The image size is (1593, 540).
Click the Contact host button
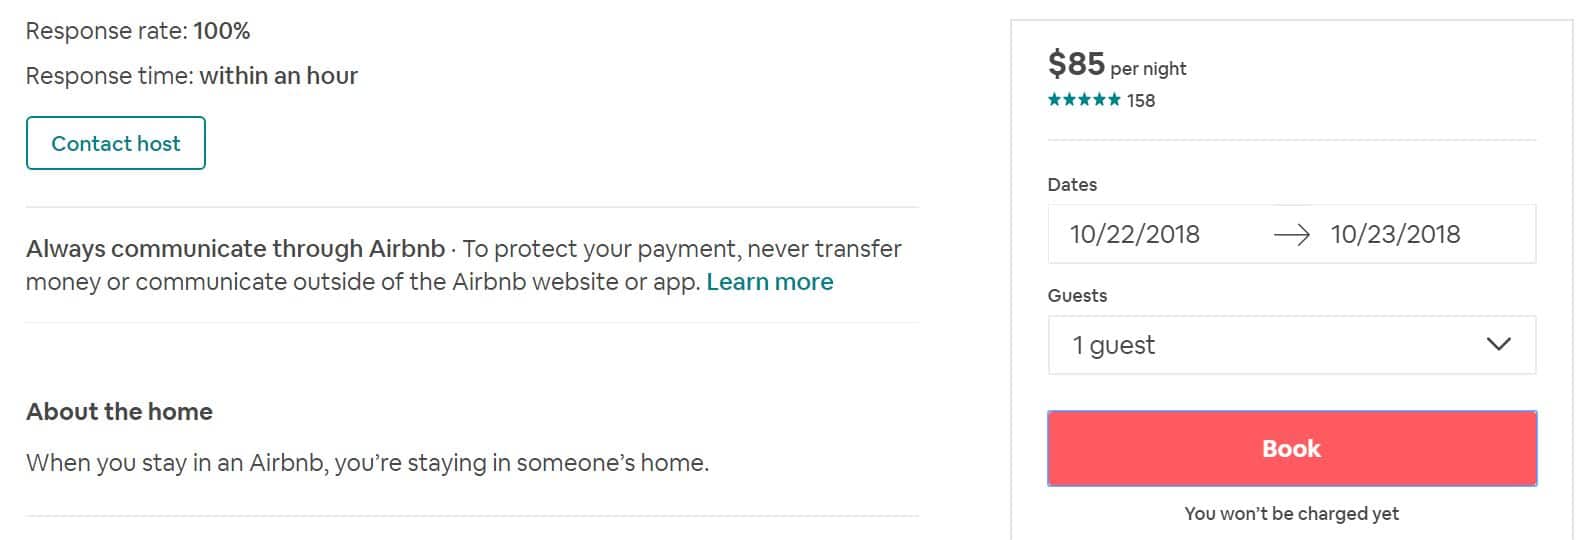(x=116, y=143)
